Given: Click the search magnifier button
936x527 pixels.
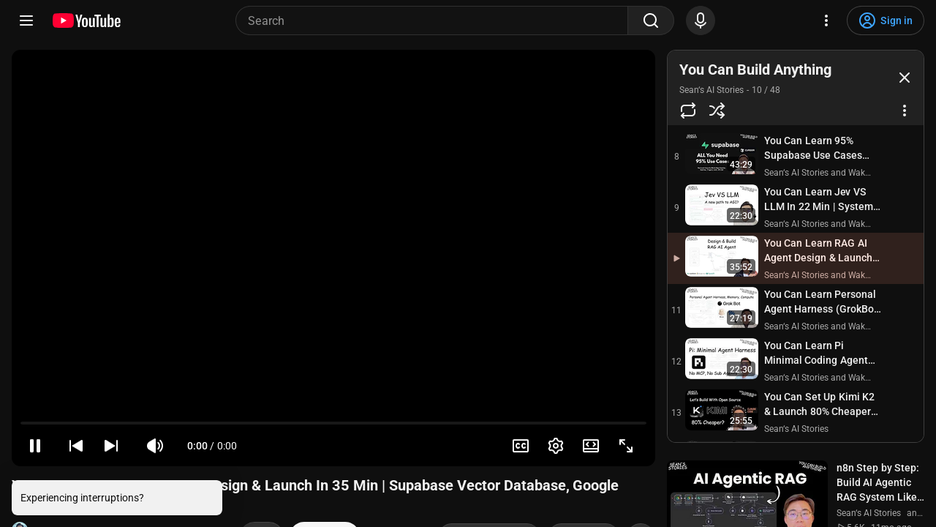Looking at the screenshot, I should [x=651, y=21].
